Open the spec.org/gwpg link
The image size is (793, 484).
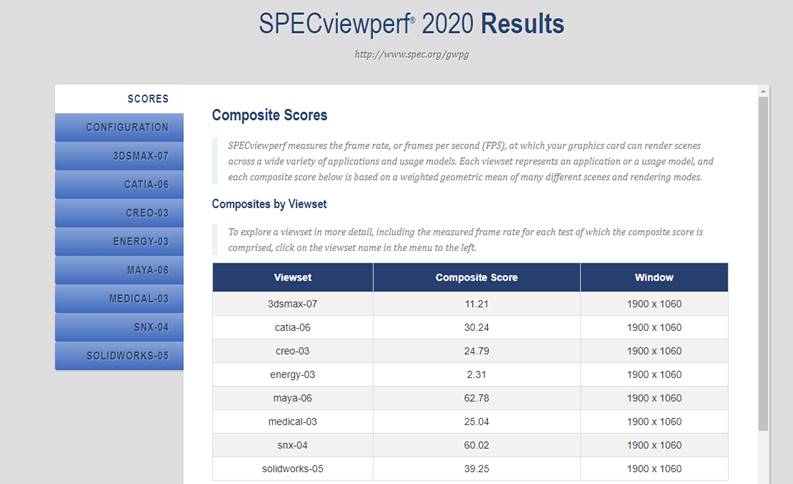[412, 54]
